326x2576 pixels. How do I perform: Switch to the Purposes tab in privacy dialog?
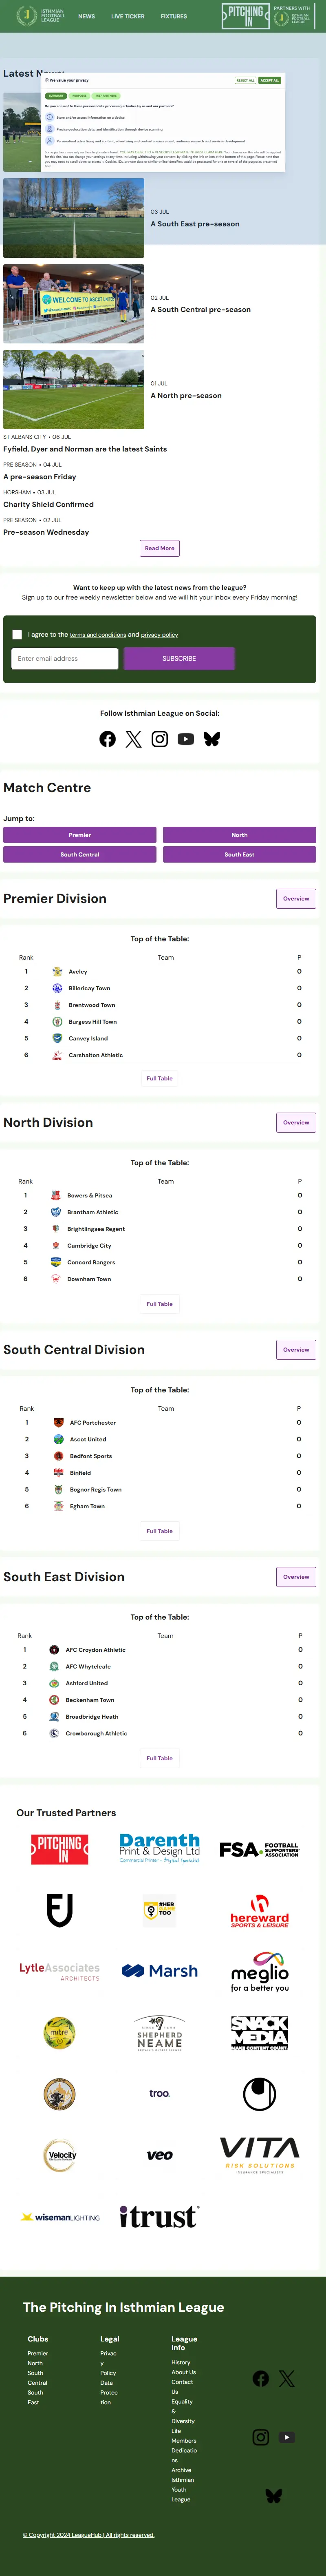79,96
